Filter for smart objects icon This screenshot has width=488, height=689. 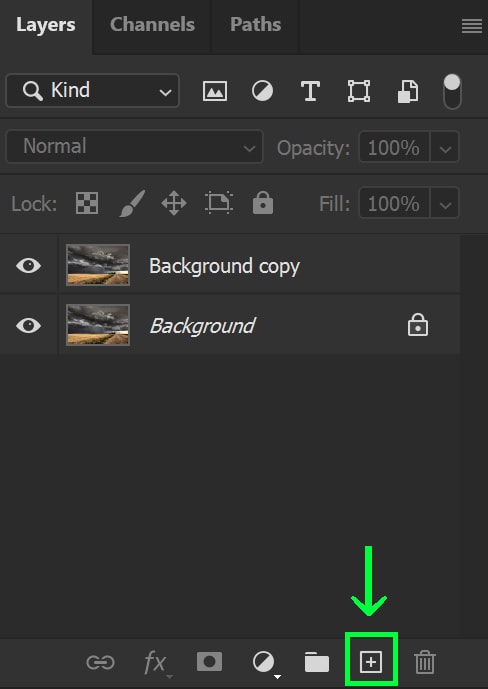point(408,91)
